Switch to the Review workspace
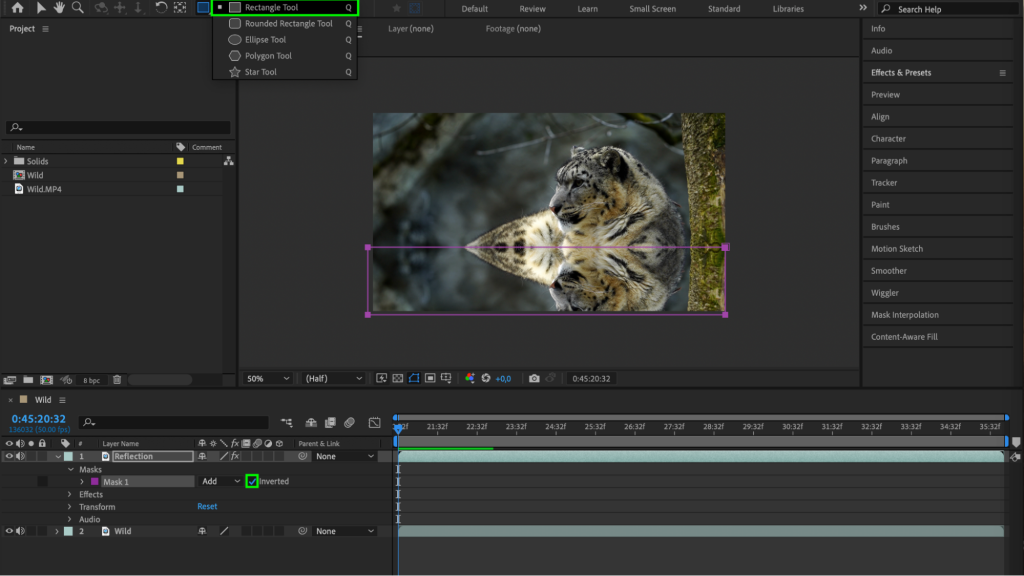 tap(531, 8)
